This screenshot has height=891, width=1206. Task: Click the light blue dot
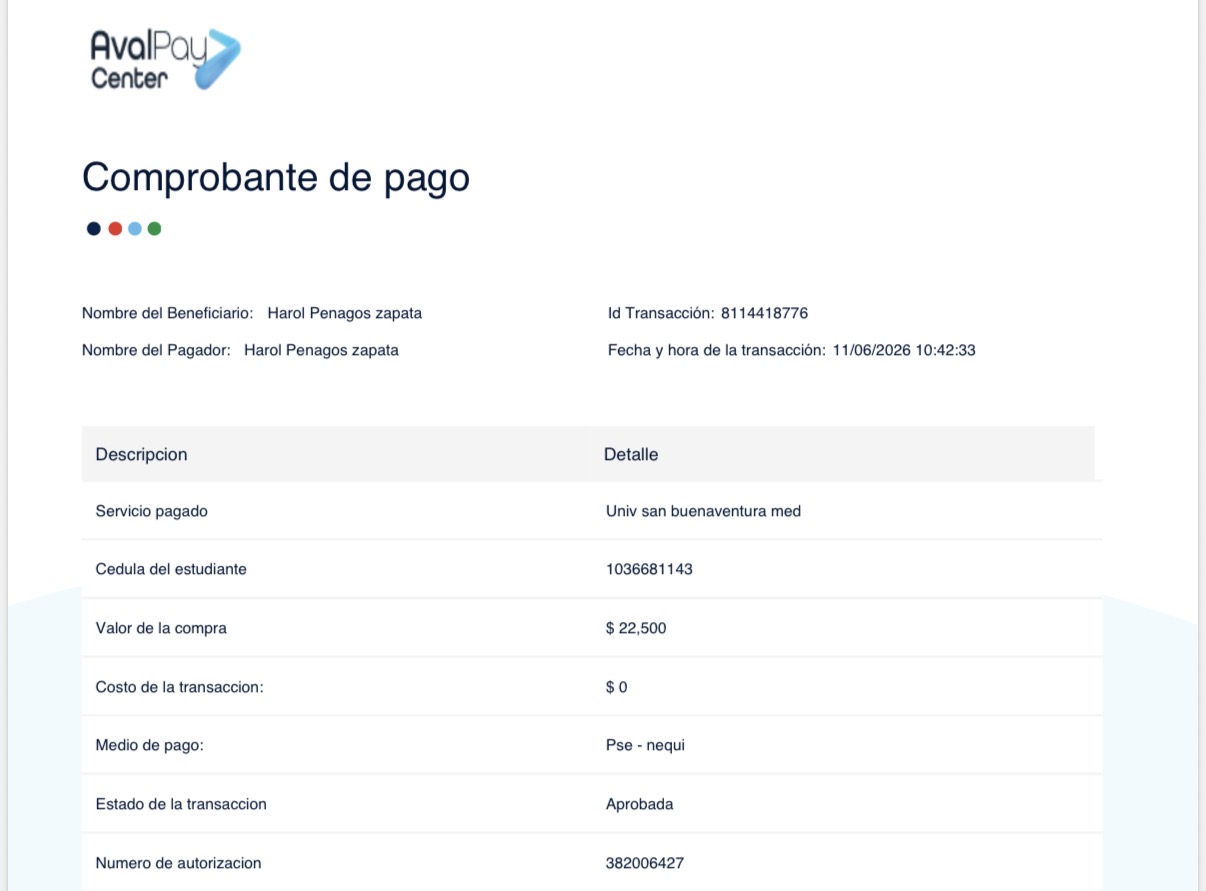tap(135, 229)
